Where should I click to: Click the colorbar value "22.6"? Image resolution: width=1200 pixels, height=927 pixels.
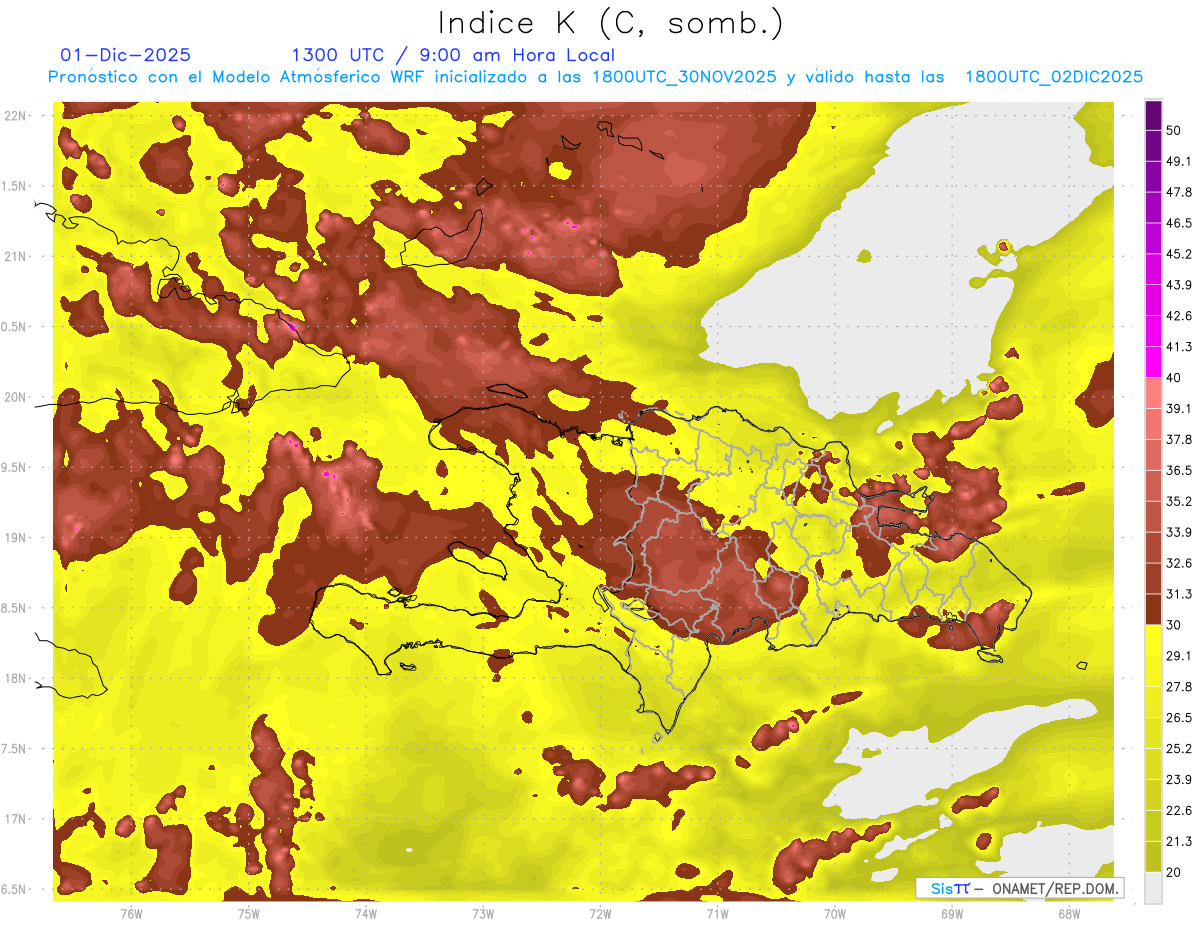pos(1180,810)
